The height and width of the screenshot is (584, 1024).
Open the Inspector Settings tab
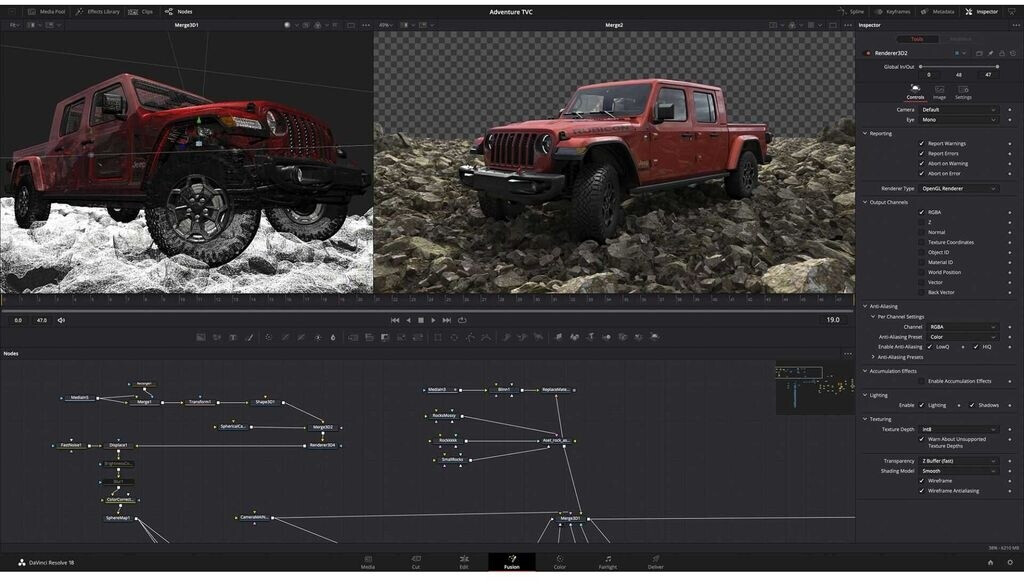coord(963,92)
